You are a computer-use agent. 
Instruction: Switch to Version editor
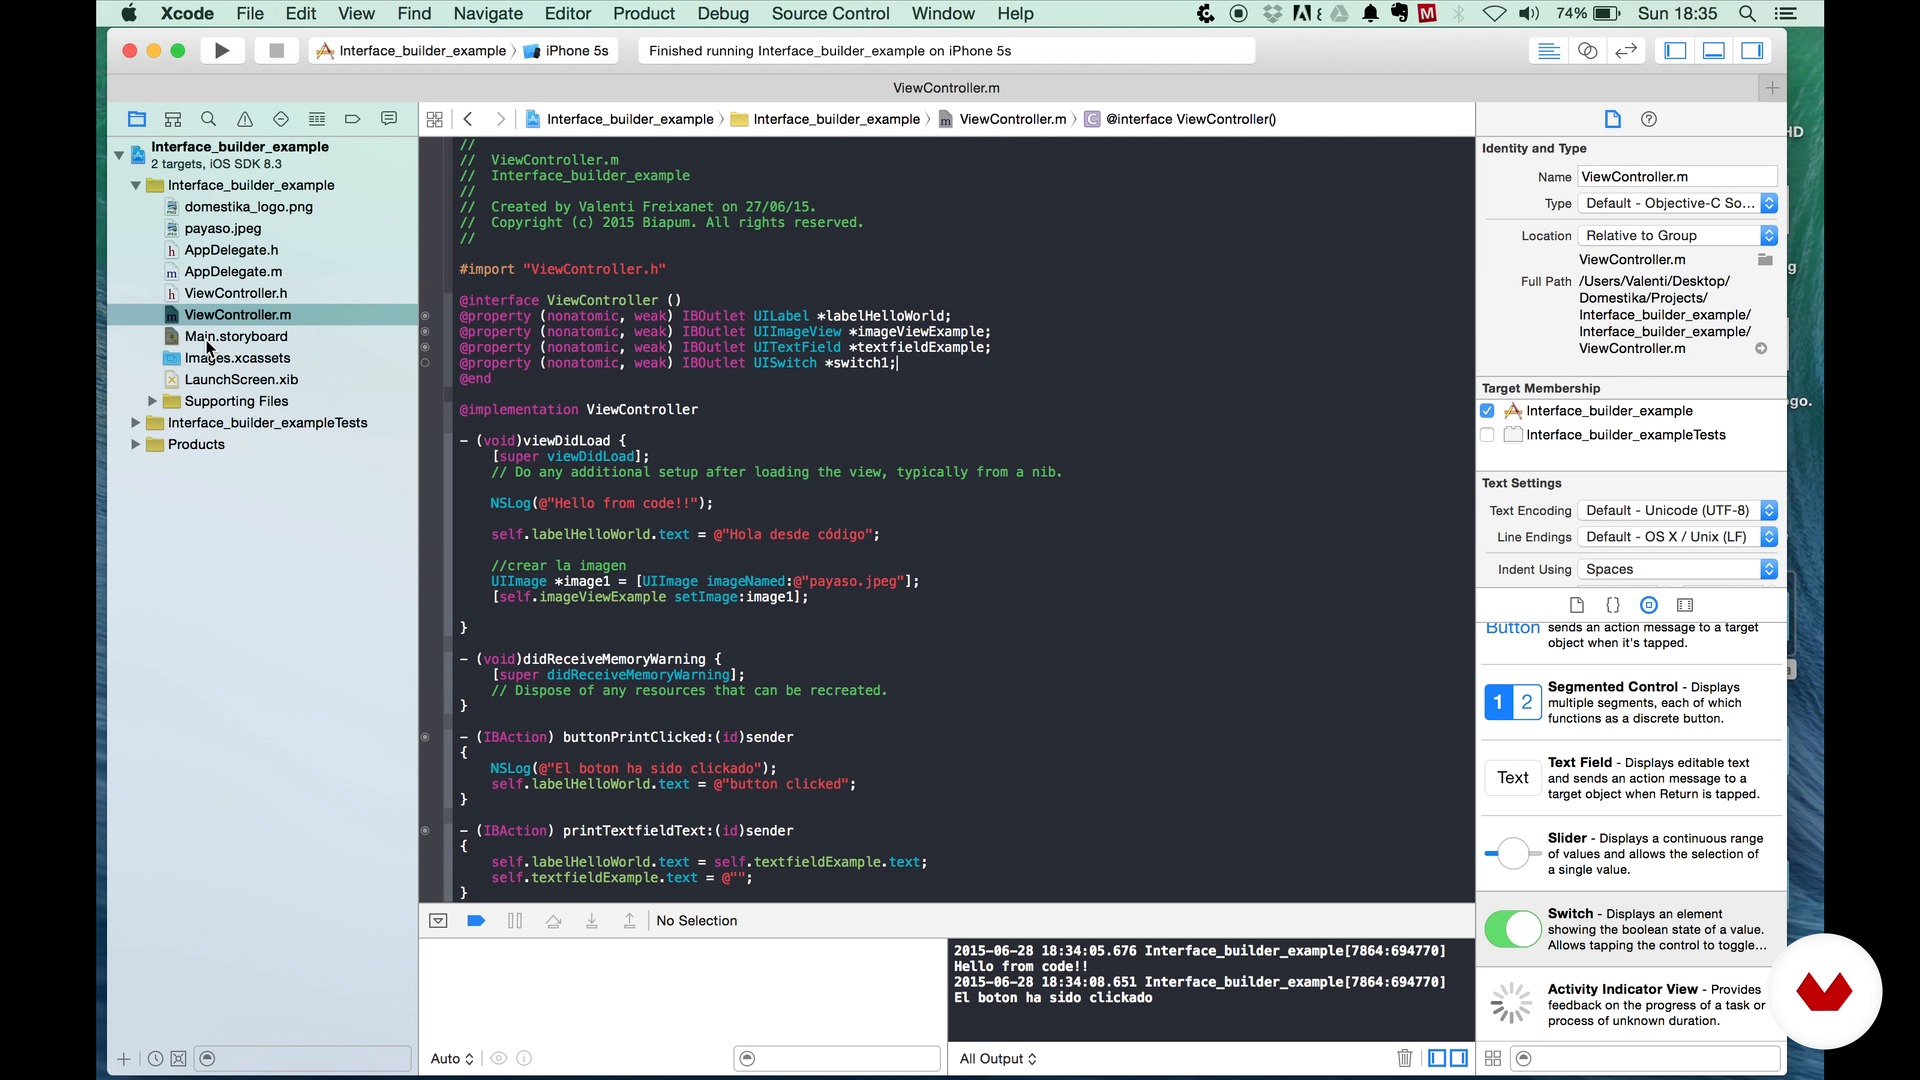1627,51
